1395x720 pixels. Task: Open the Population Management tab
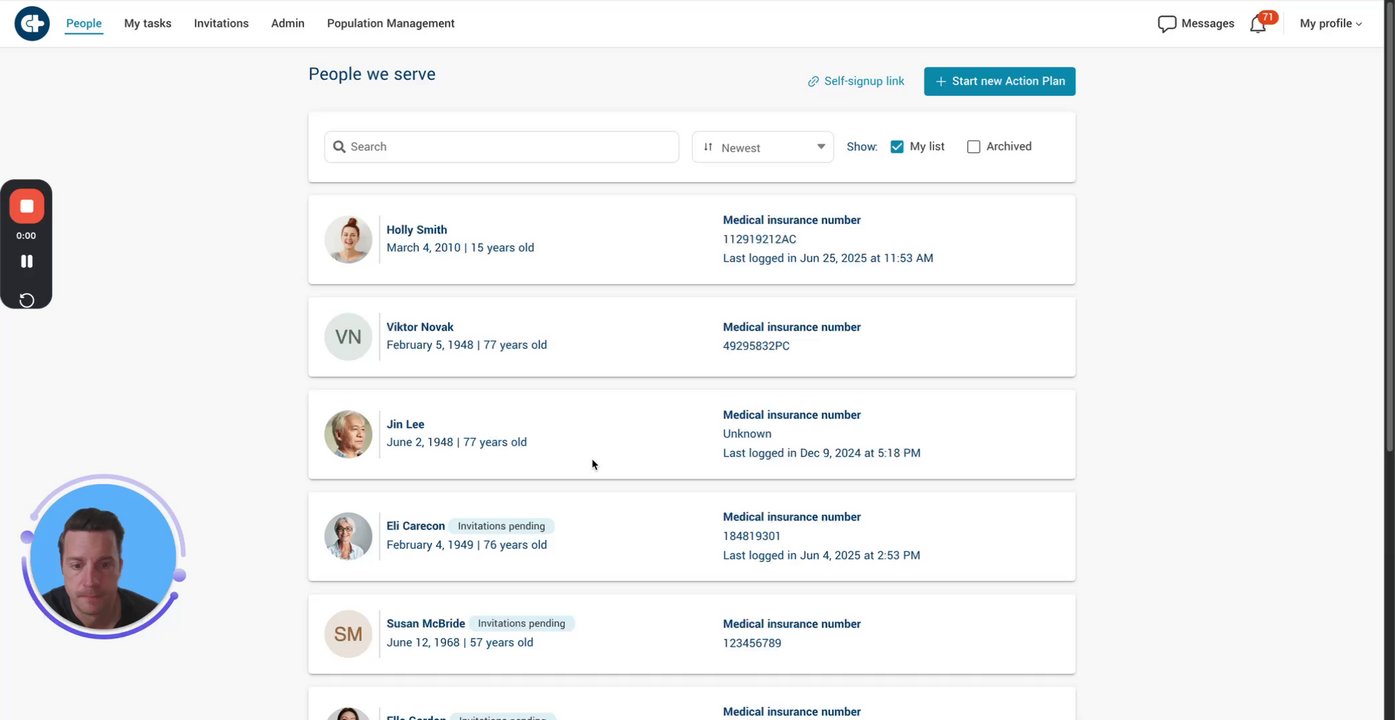click(x=390, y=24)
